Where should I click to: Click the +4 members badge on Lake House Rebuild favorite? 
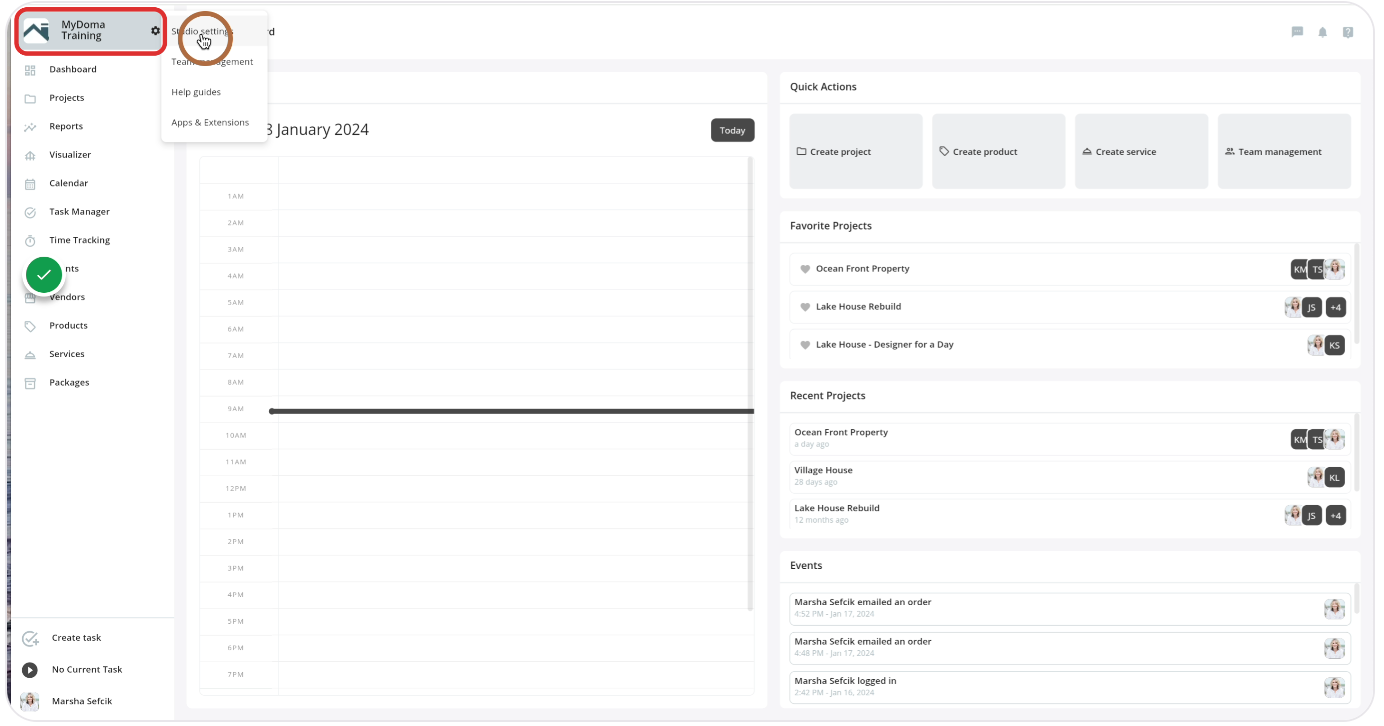click(1336, 307)
